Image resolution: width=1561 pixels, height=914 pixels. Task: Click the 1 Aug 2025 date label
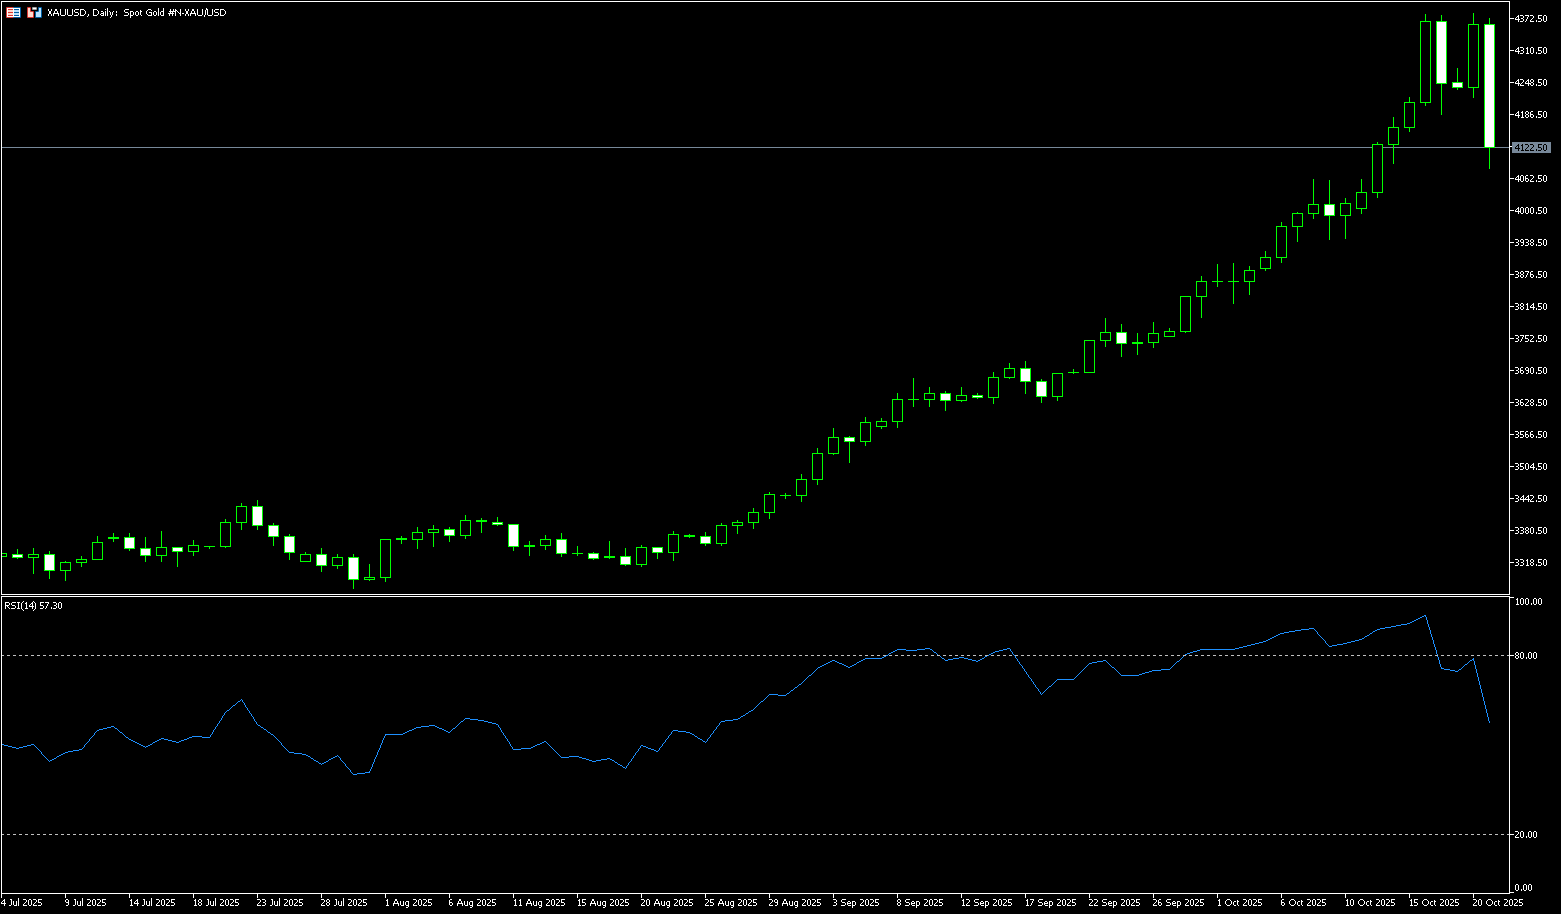coord(408,903)
